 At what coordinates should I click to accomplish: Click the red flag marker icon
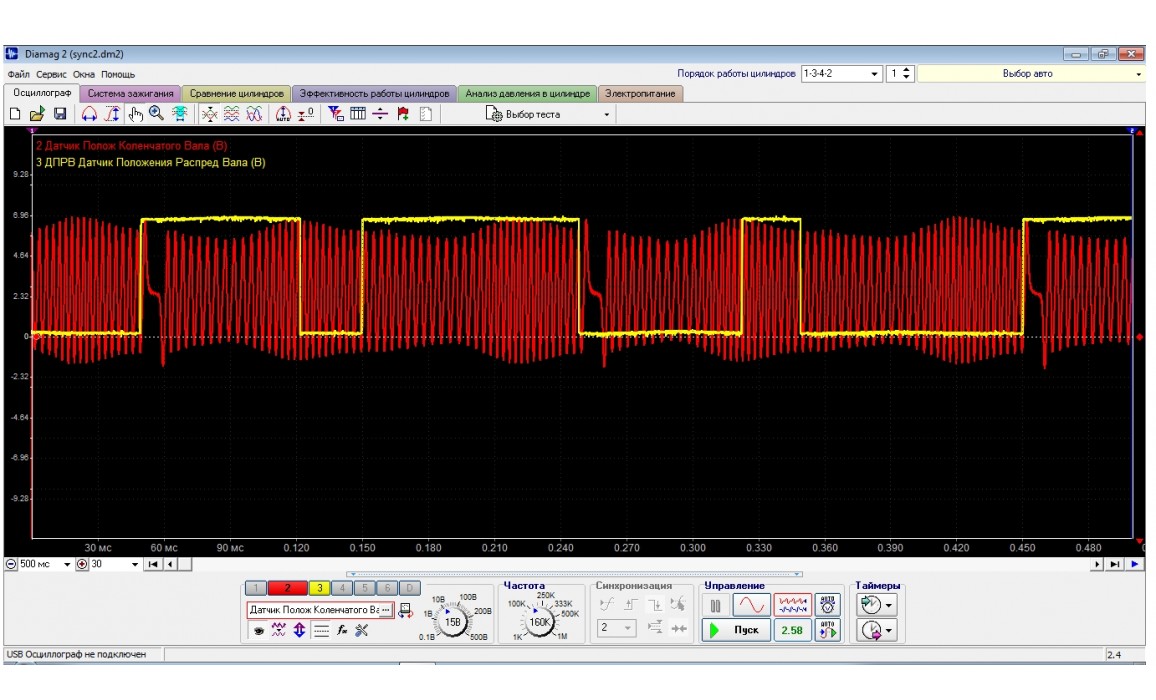[x=403, y=114]
